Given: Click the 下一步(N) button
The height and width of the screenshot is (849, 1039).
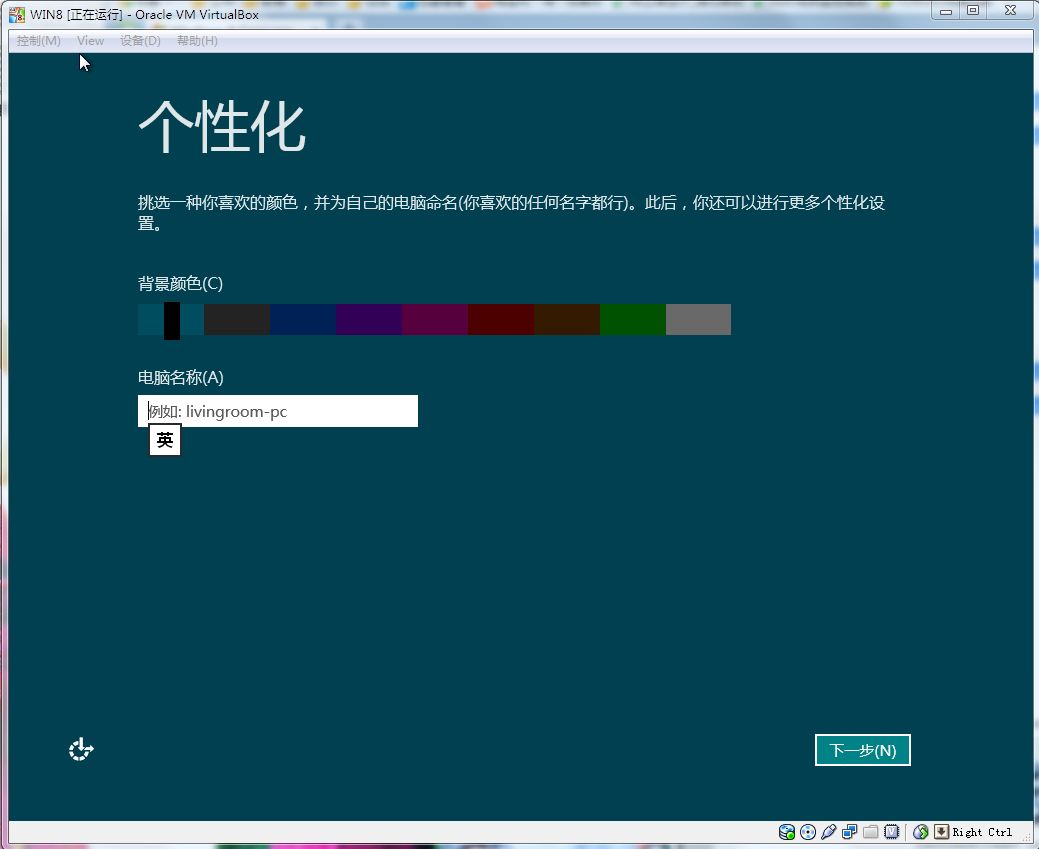Looking at the screenshot, I should 862,750.
